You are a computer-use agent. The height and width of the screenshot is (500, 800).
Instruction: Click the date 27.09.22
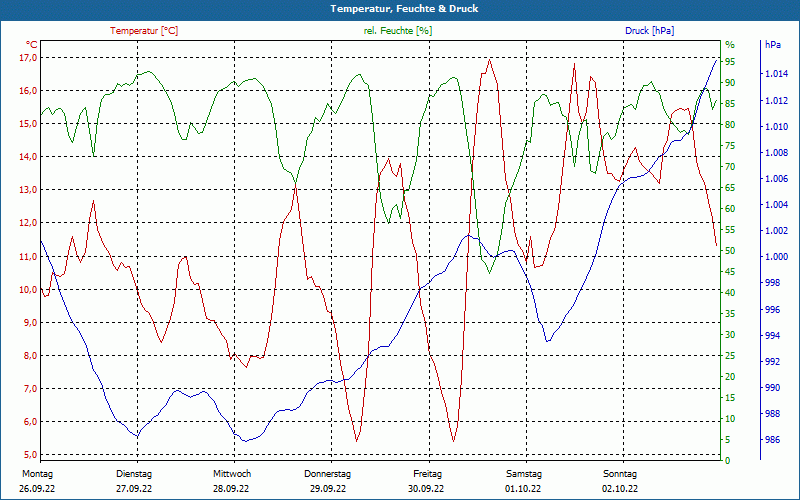click(x=134, y=489)
